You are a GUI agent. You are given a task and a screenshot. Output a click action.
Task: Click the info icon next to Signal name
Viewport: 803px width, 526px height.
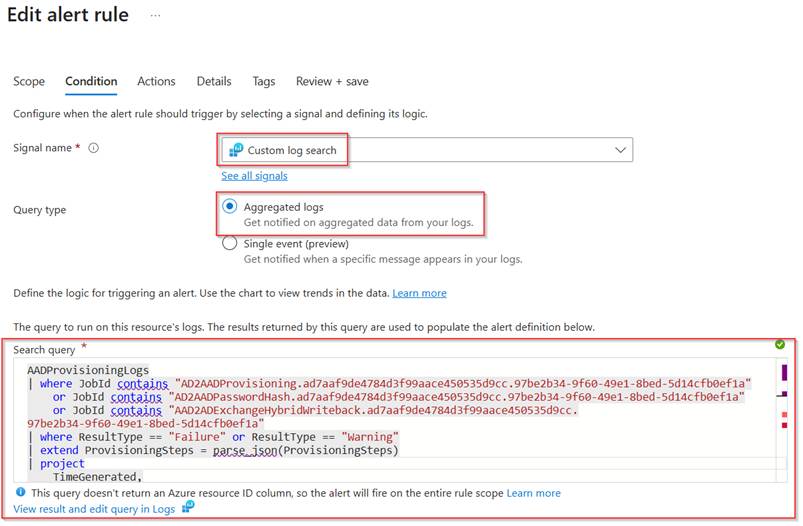(94, 148)
